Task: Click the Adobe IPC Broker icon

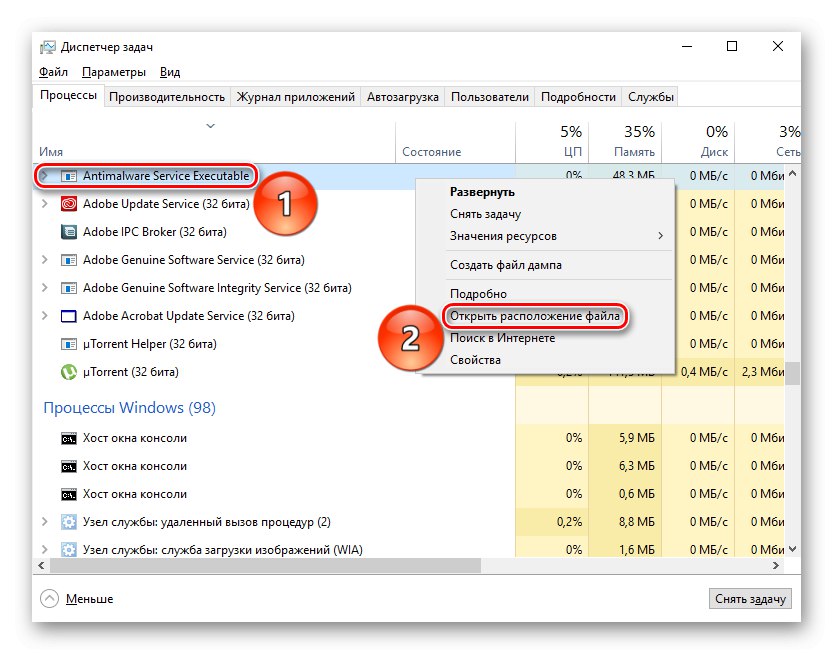Action: (69, 232)
